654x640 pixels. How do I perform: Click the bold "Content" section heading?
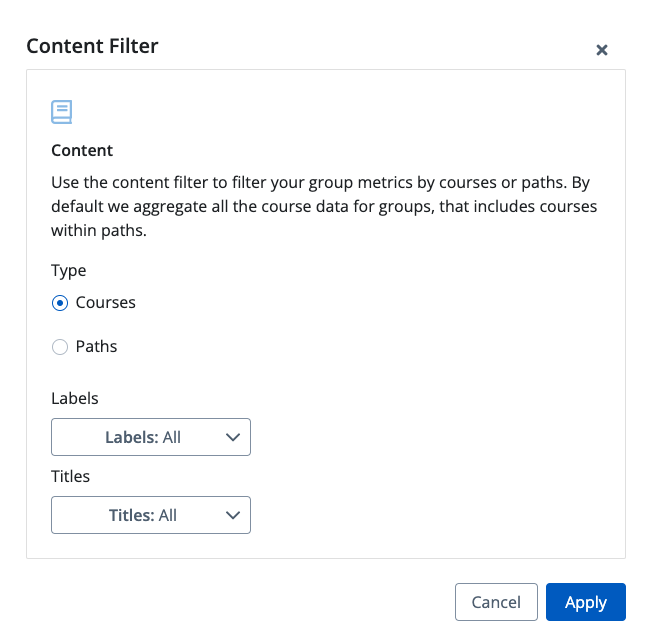(82, 150)
